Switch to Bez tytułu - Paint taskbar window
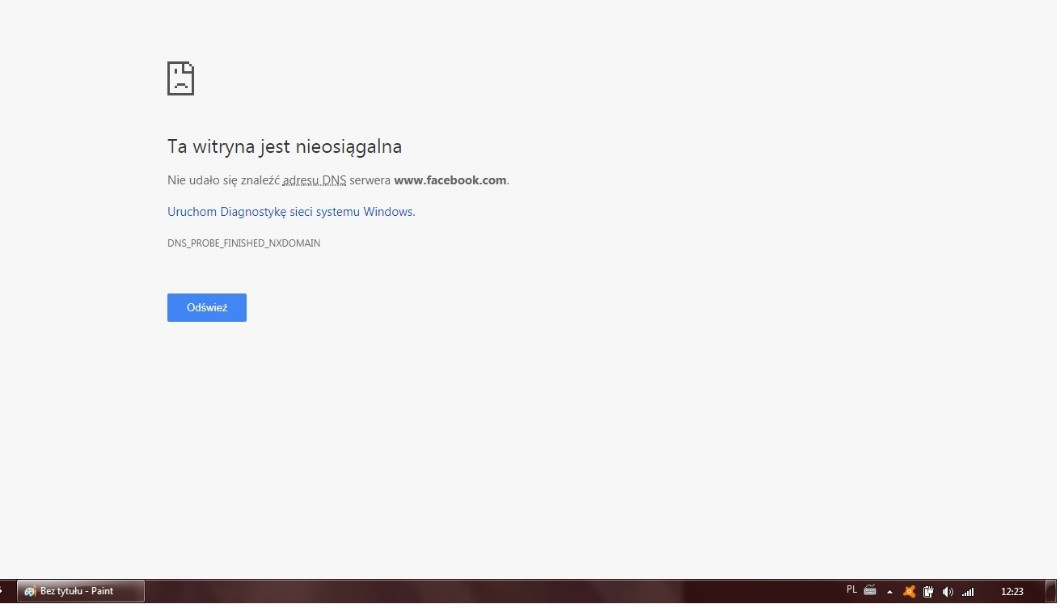 [x=81, y=591]
